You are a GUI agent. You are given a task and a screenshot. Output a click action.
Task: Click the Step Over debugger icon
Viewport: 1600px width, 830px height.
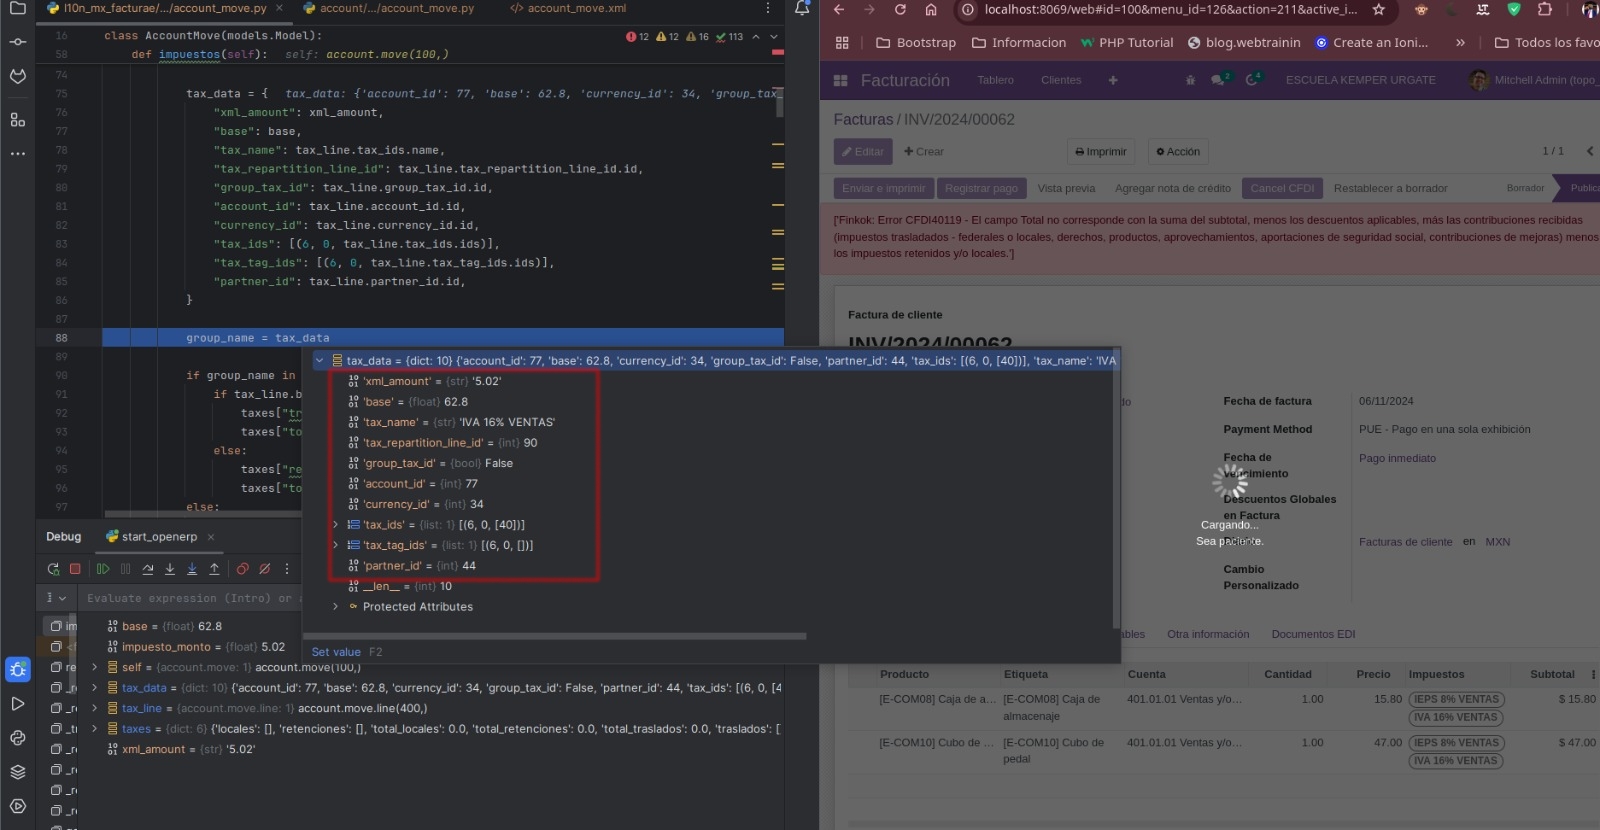(x=148, y=568)
